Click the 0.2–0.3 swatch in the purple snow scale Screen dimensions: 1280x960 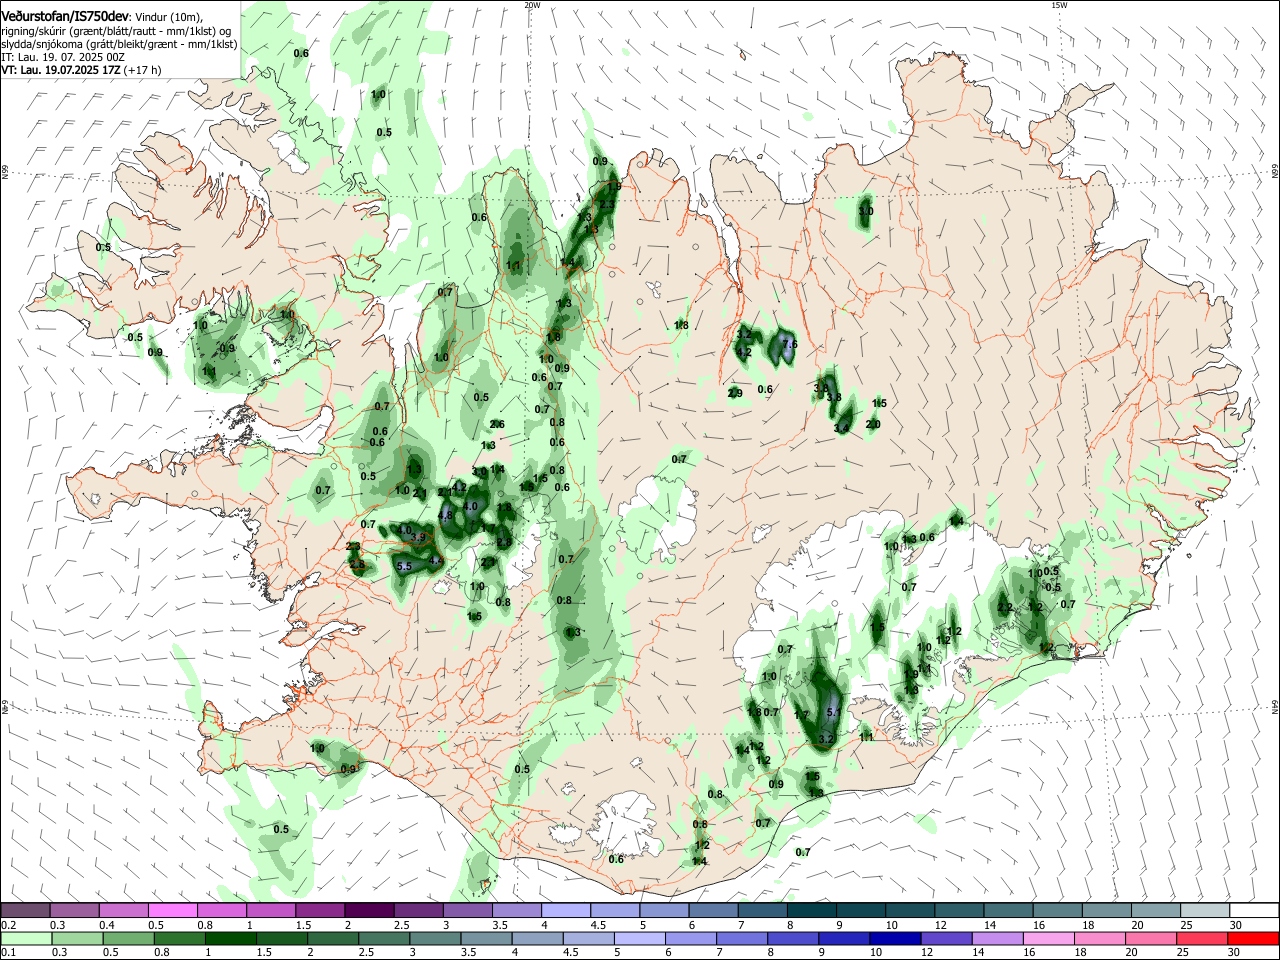pos(25,911)
